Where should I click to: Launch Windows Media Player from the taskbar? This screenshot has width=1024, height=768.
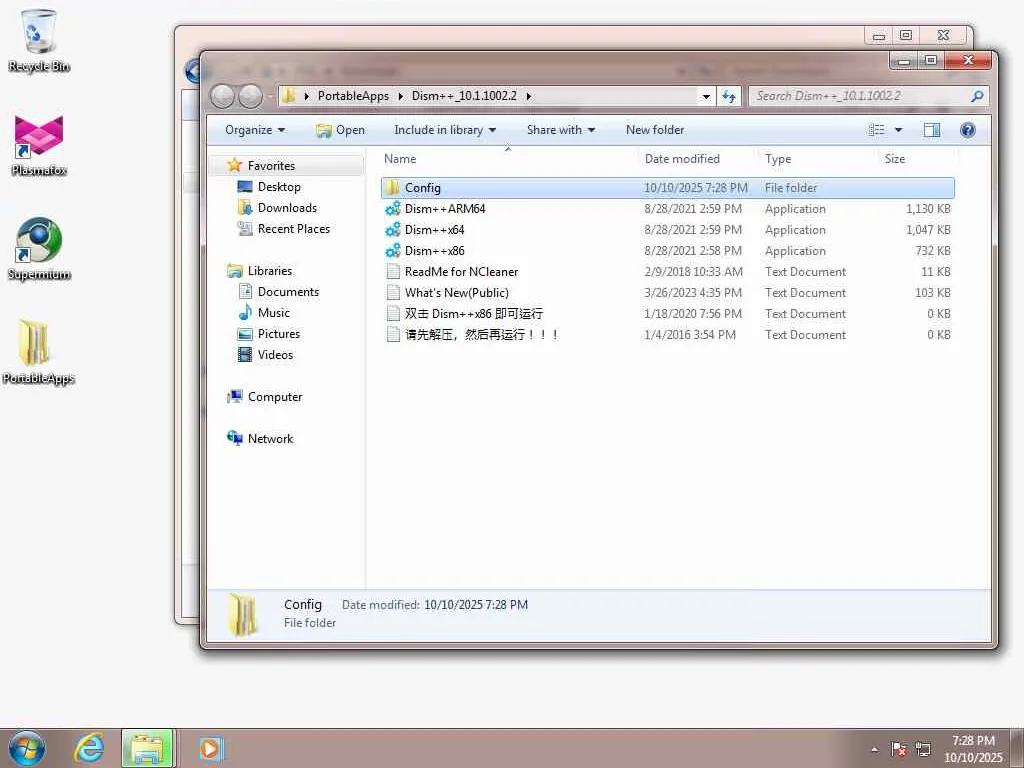pos(210,748)
